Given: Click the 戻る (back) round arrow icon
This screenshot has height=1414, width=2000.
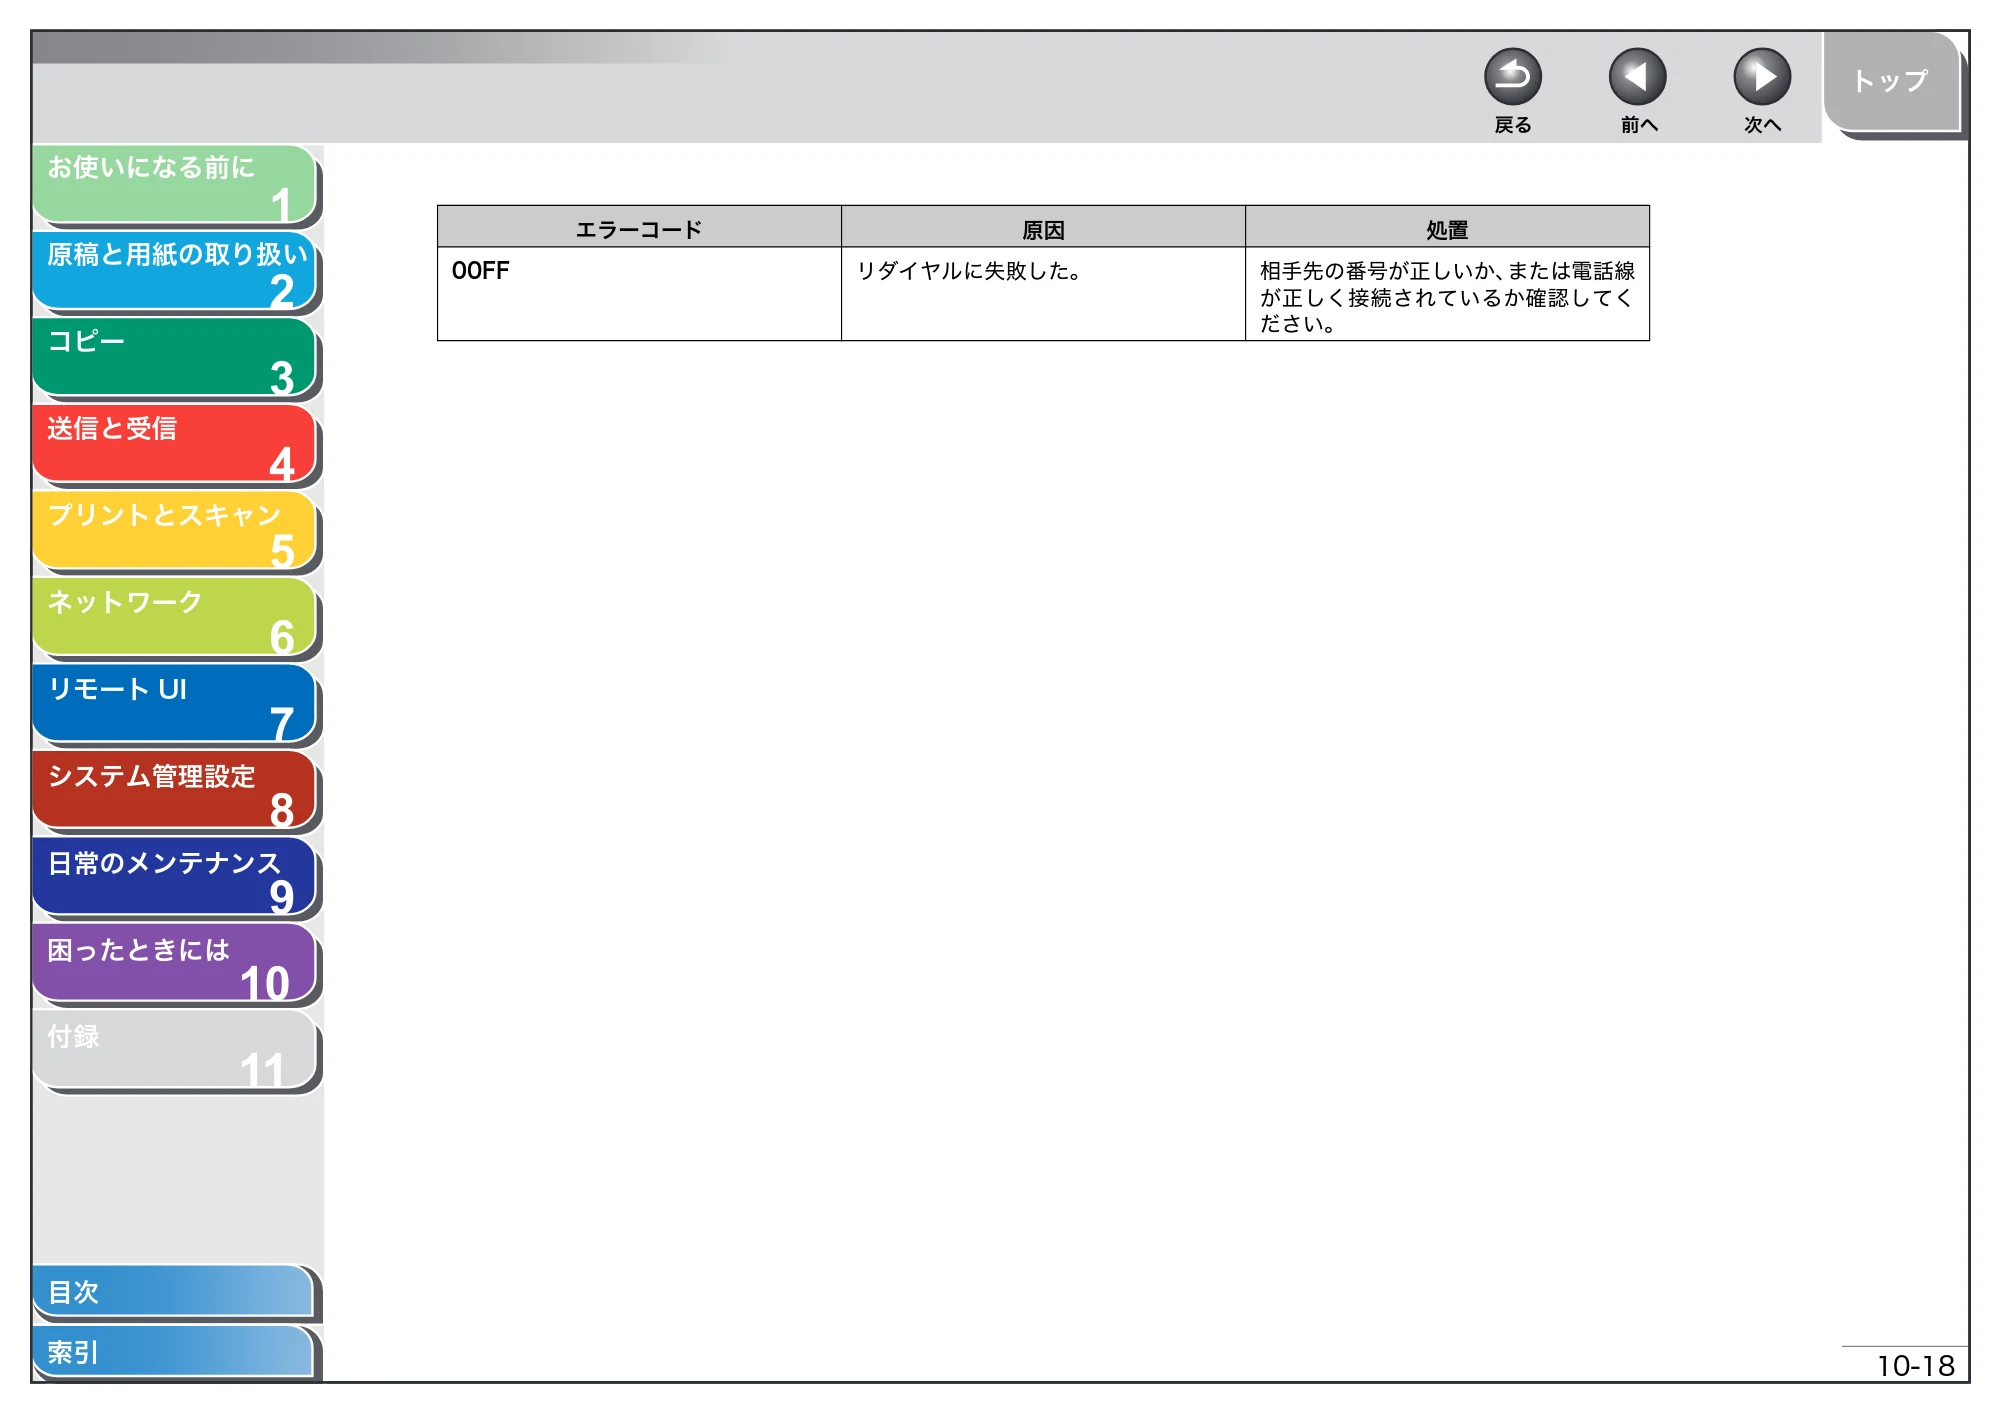Looking at the screenshot, I should (1512, 77).
